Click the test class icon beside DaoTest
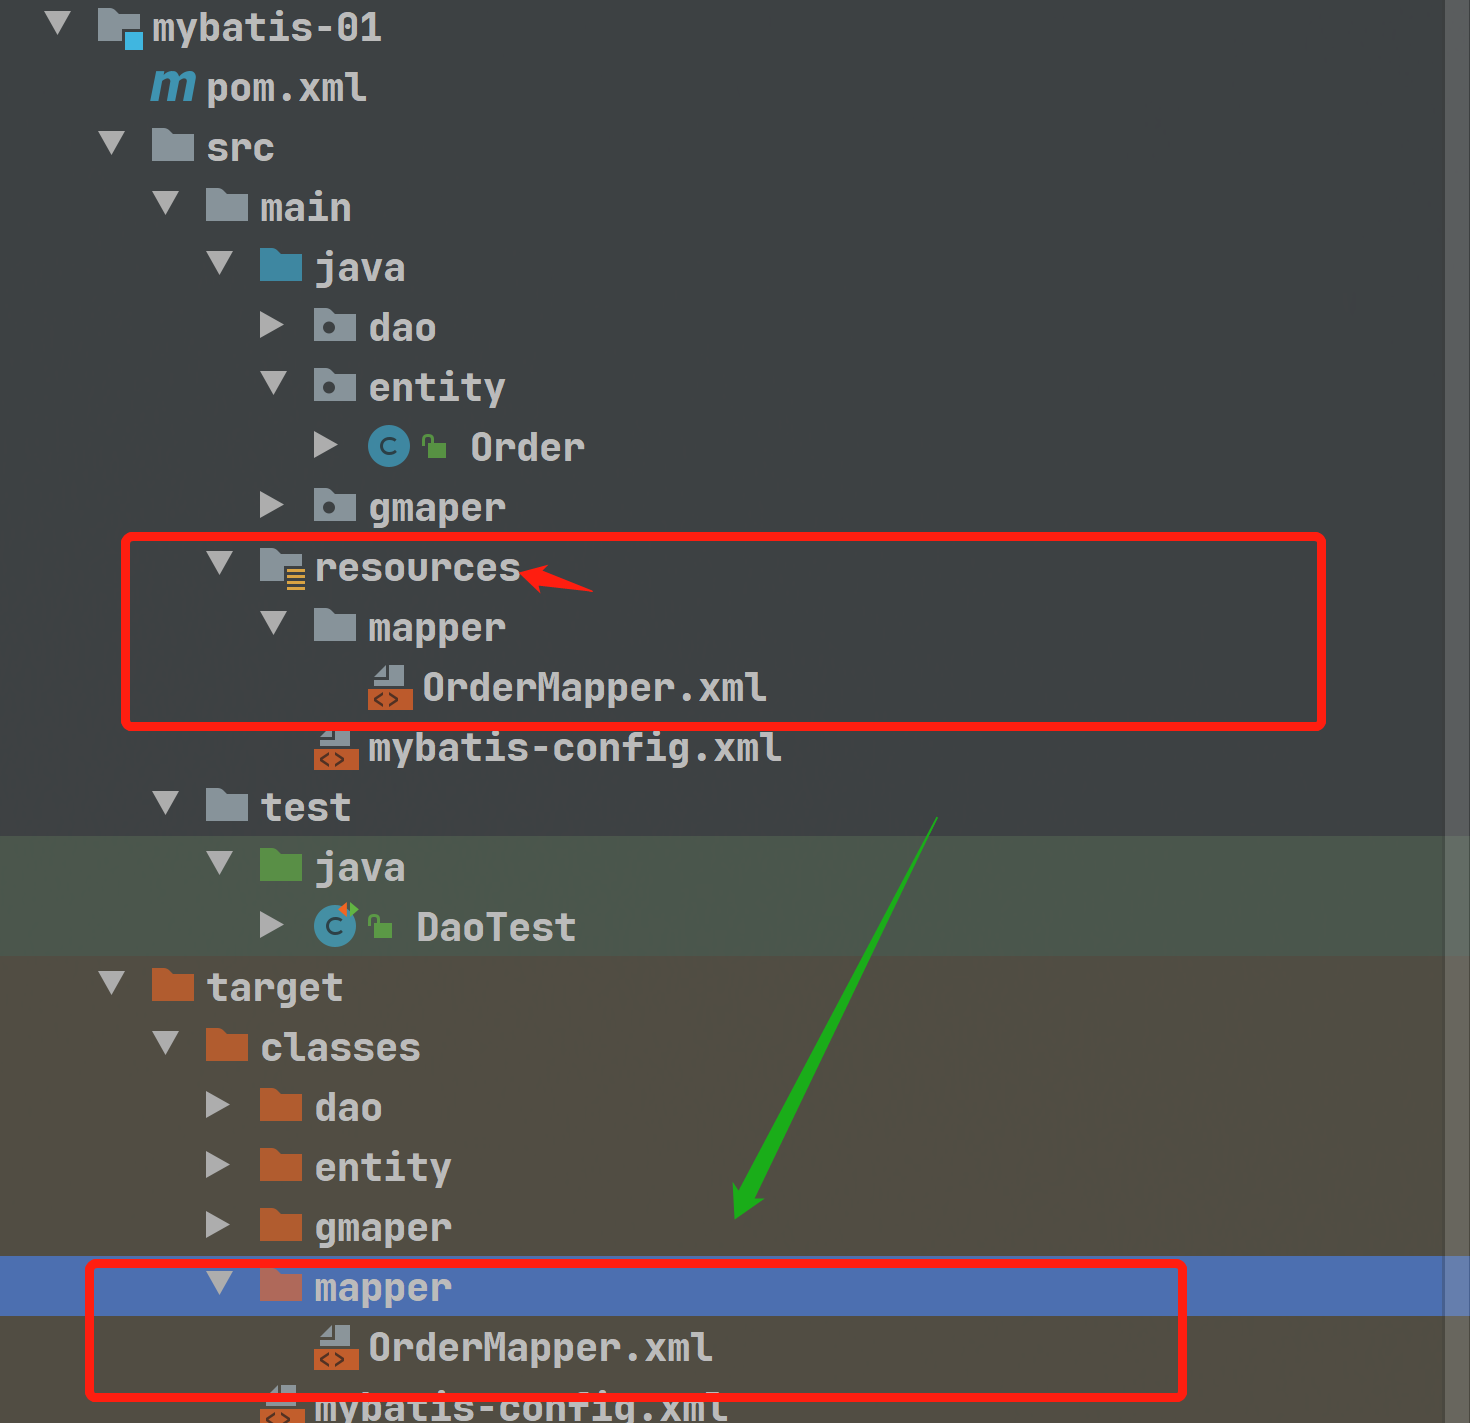Screen dimensions: 1470x1423 (334, 926)
